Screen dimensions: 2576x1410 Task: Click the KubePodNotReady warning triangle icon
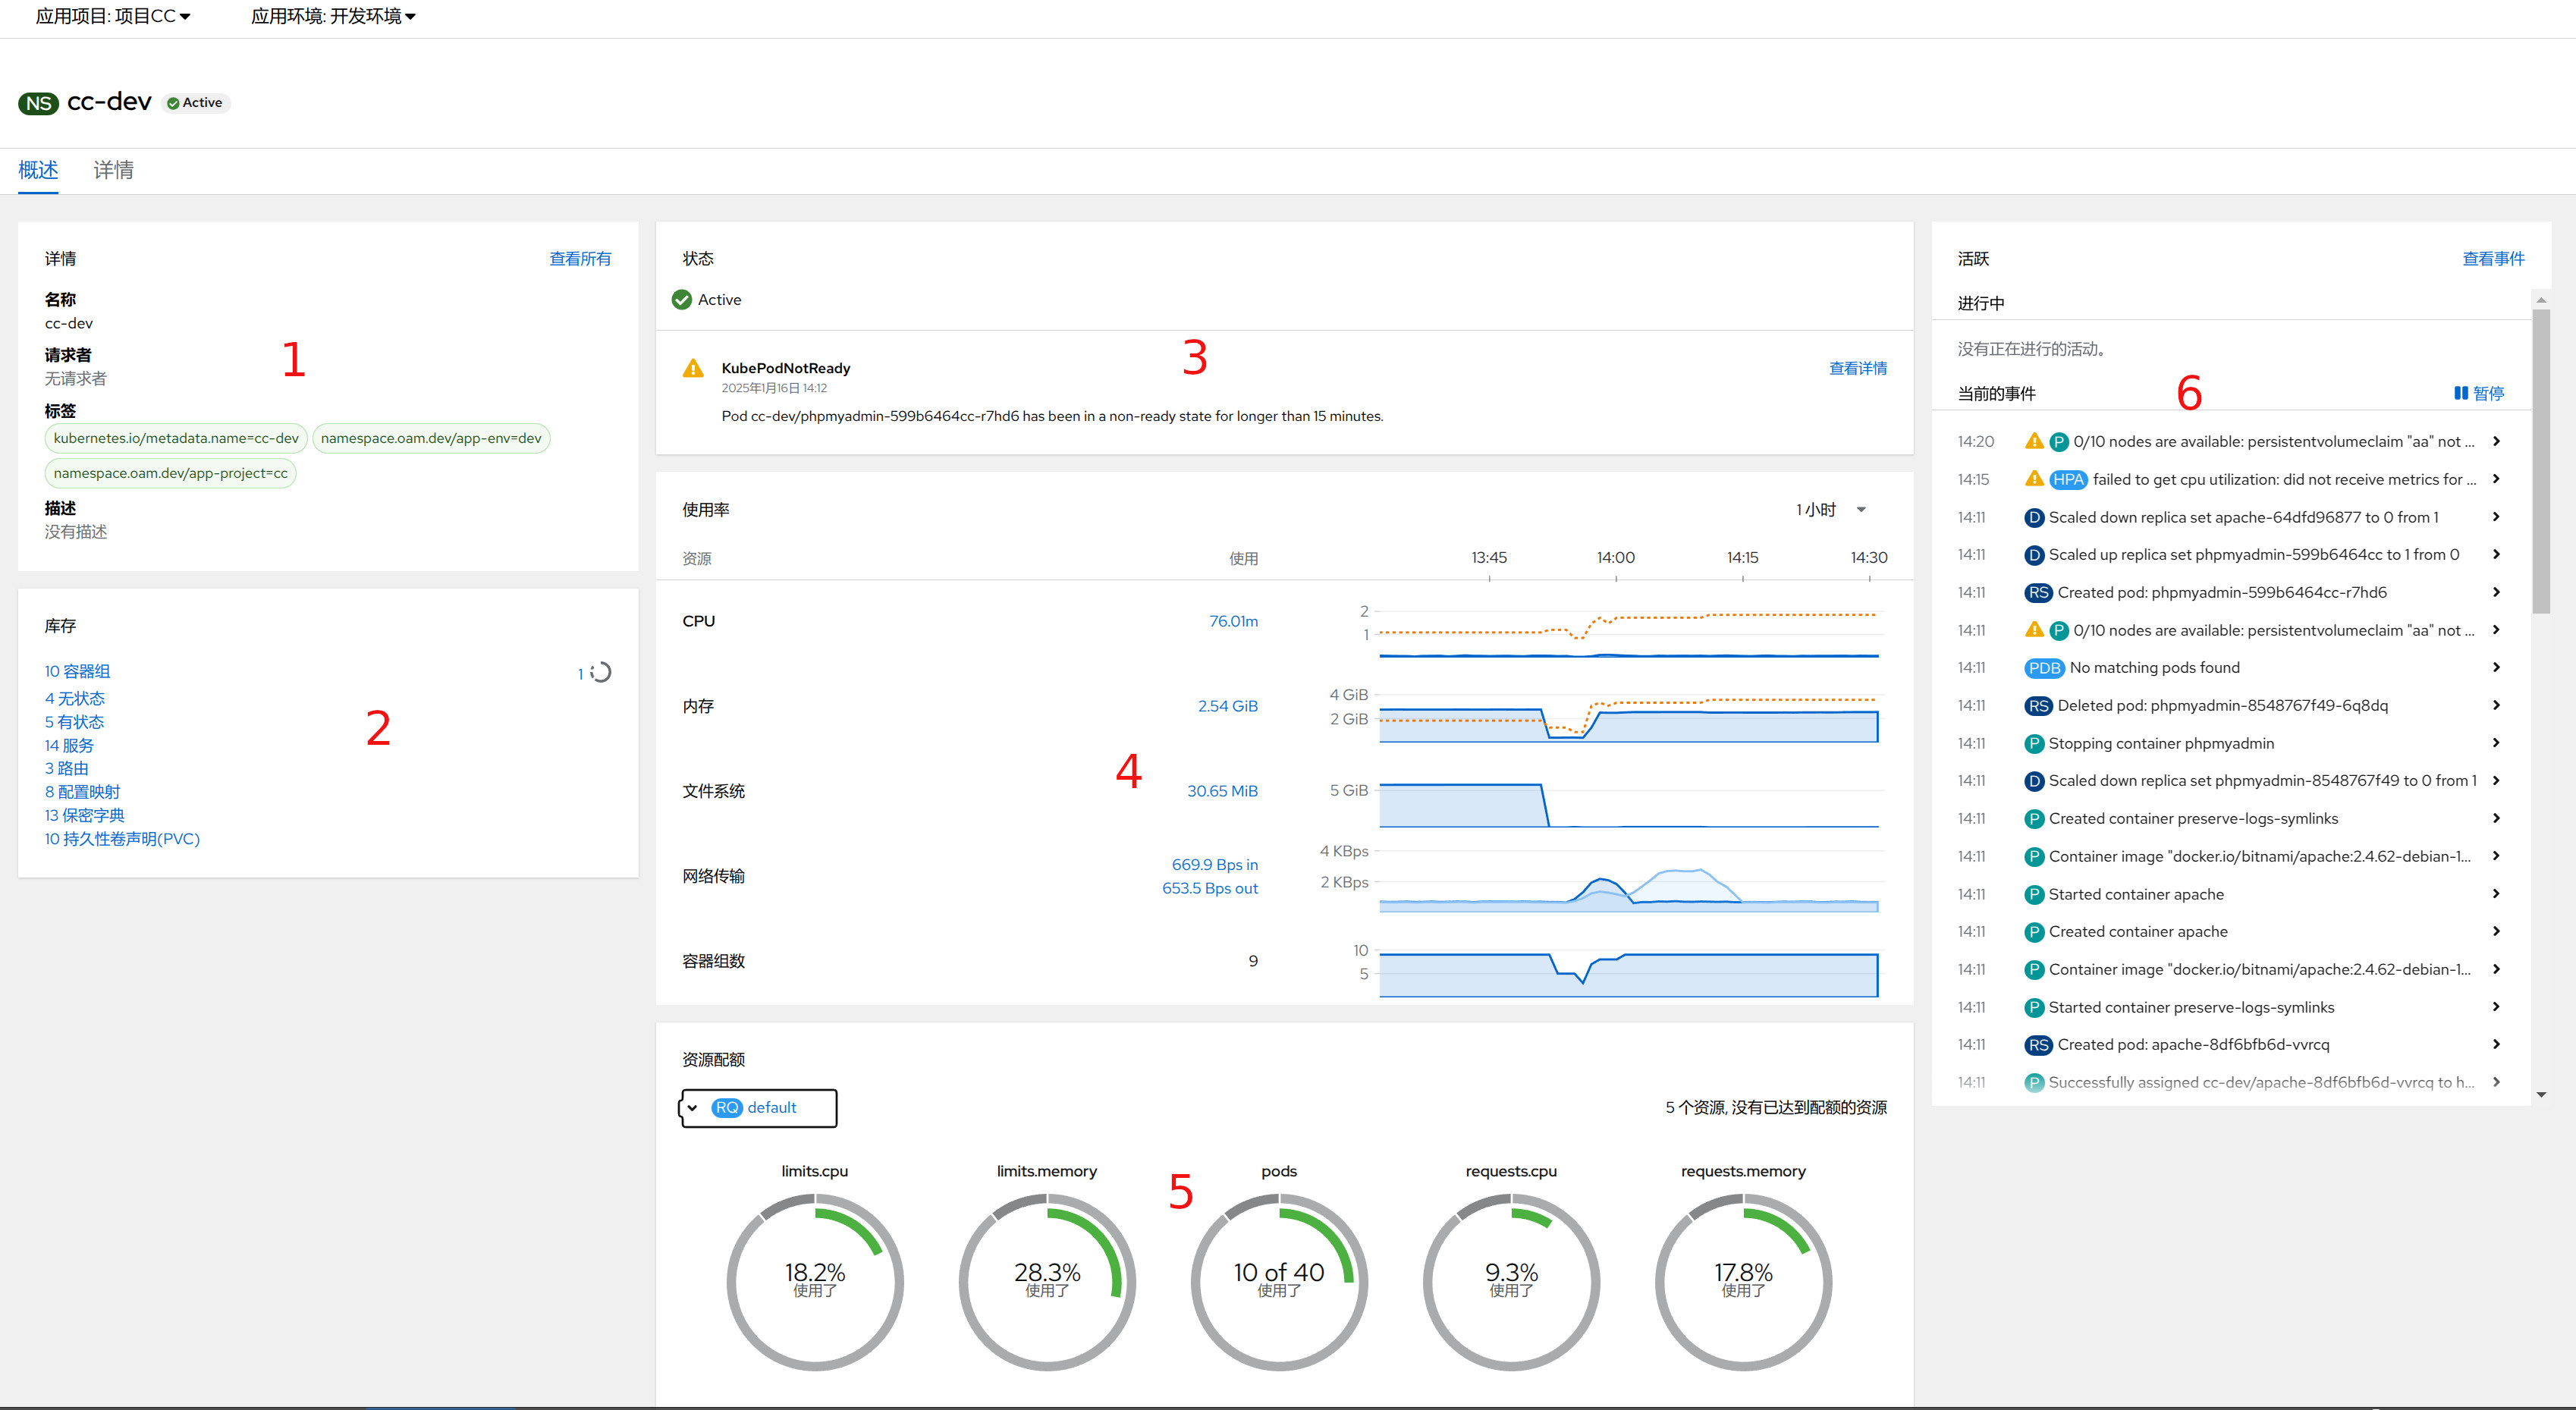[x=692, y=369]
